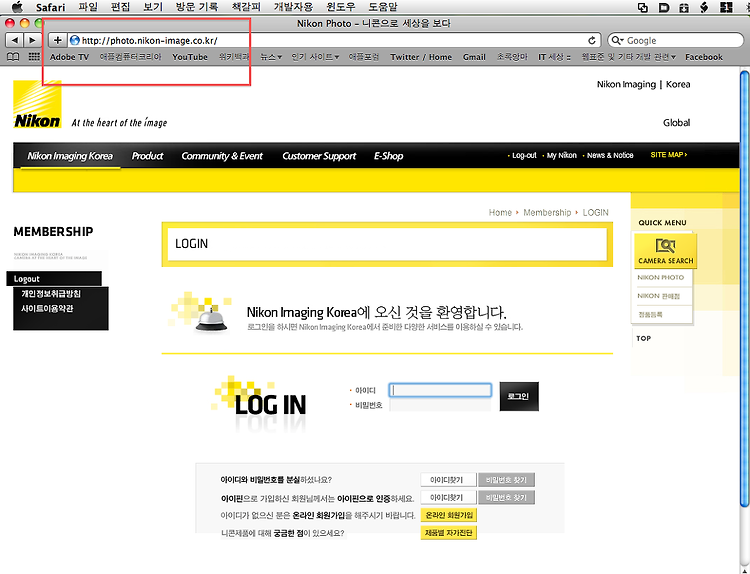Click 비밀번호 찾기 beside the lost-password line
750x574 pixels.
coord(506,480)
